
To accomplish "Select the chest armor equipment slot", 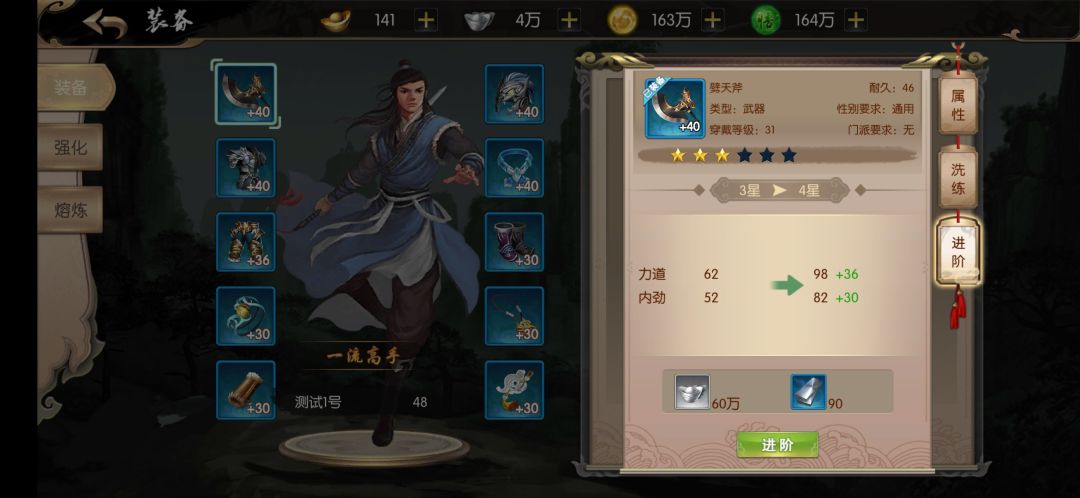I will click(246, 168).
